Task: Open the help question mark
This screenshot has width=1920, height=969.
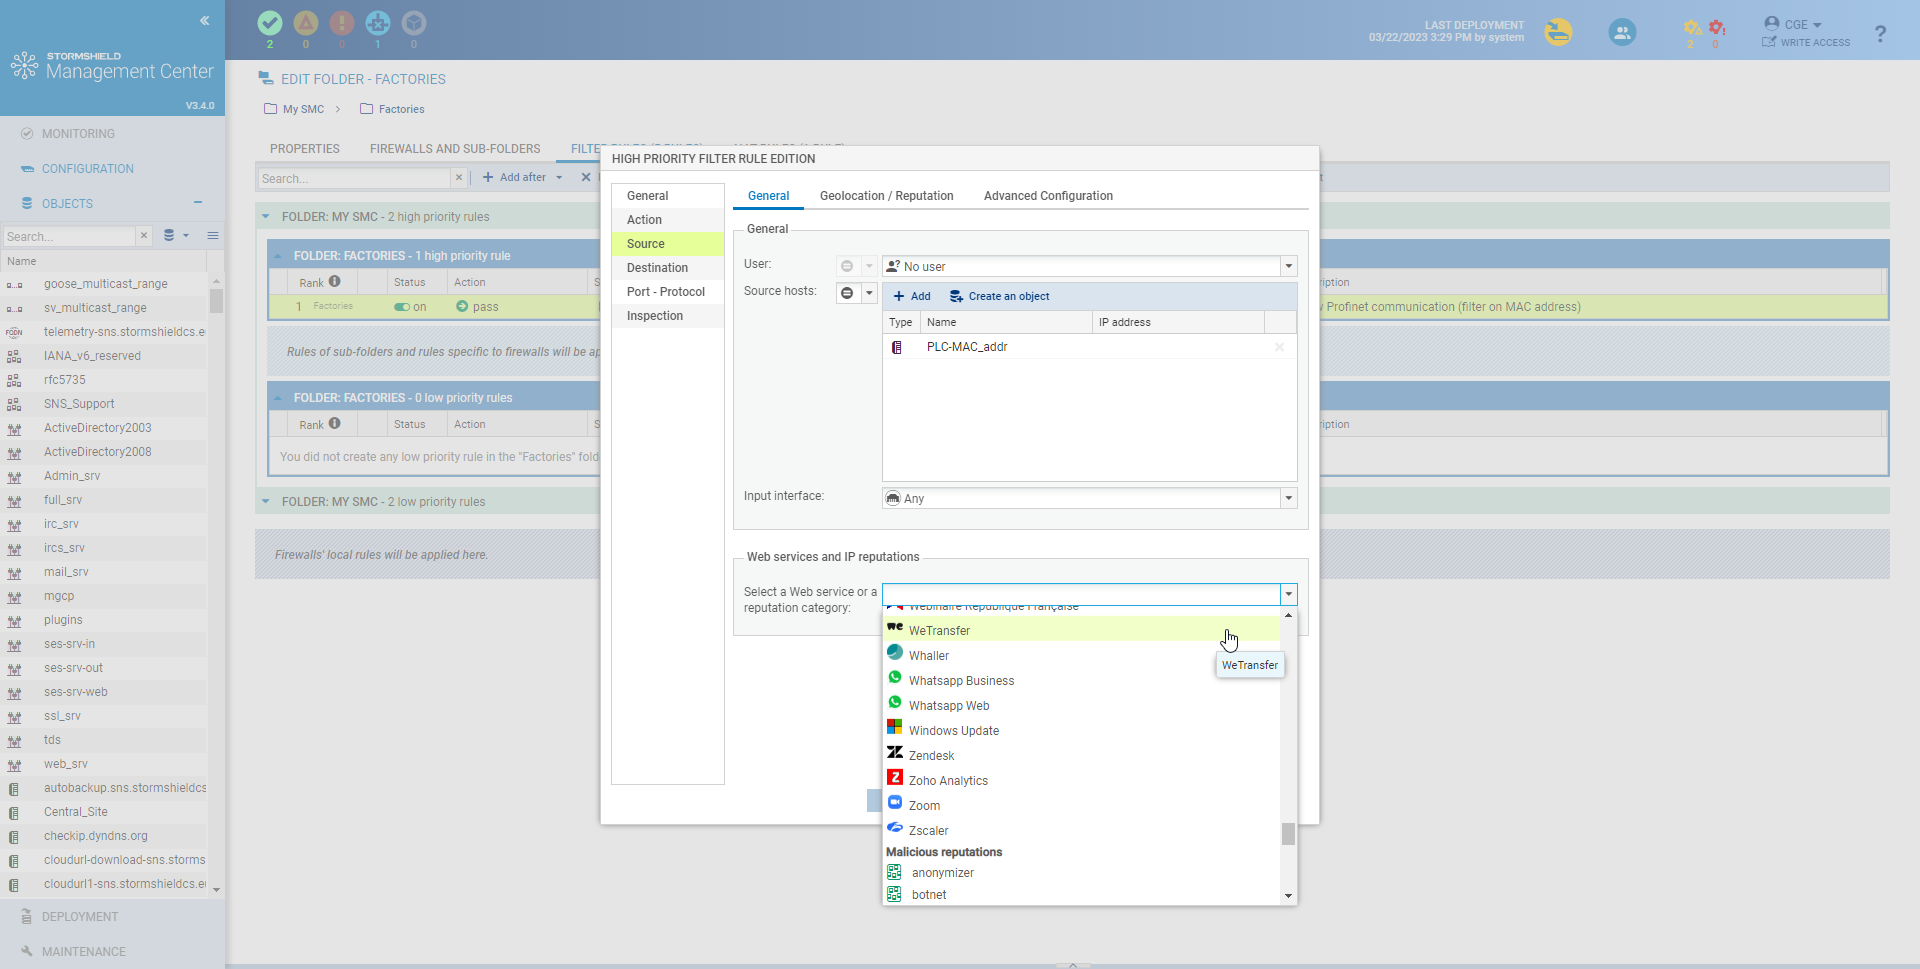Action: [x=1880, y=34]
